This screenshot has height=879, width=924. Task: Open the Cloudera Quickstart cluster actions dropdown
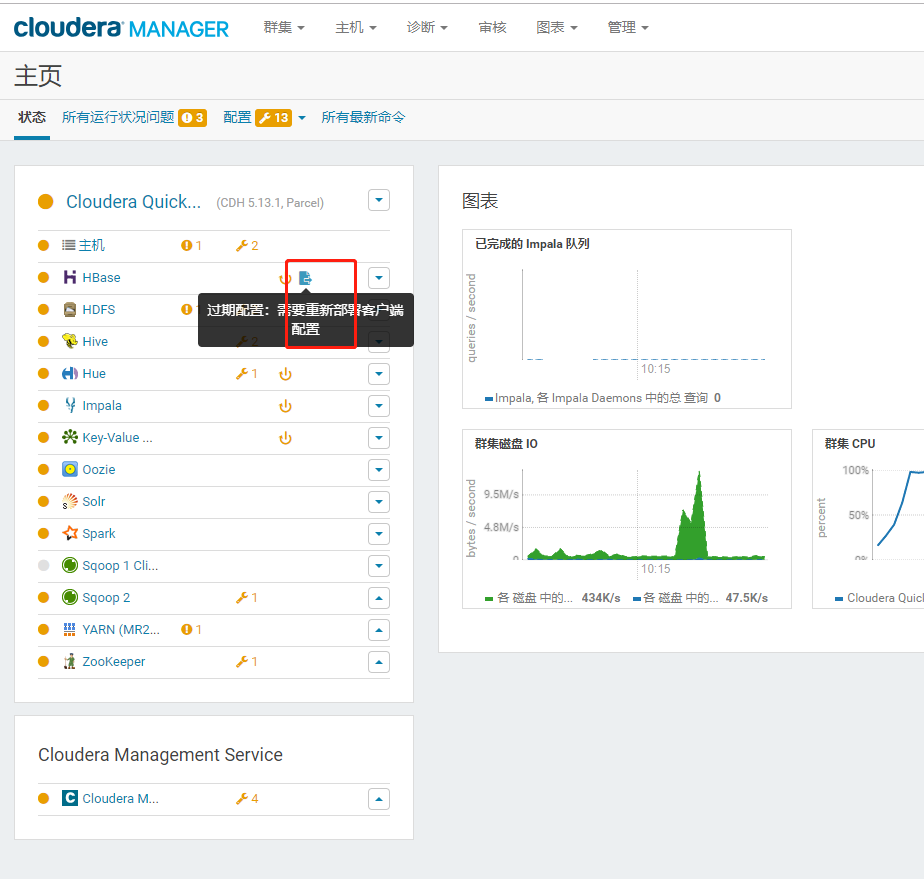pyautogui.click(x=379, y=200)
